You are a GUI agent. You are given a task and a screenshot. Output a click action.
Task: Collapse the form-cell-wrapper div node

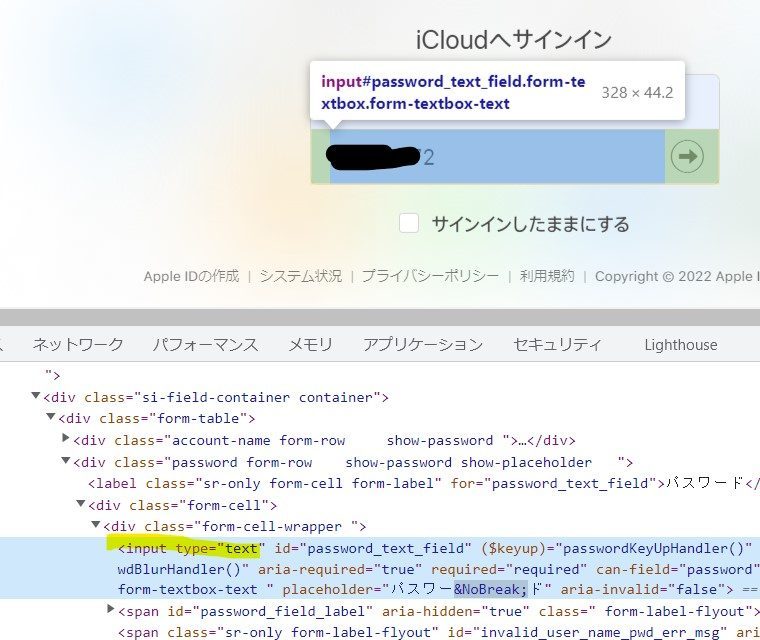tap(96, 525)
